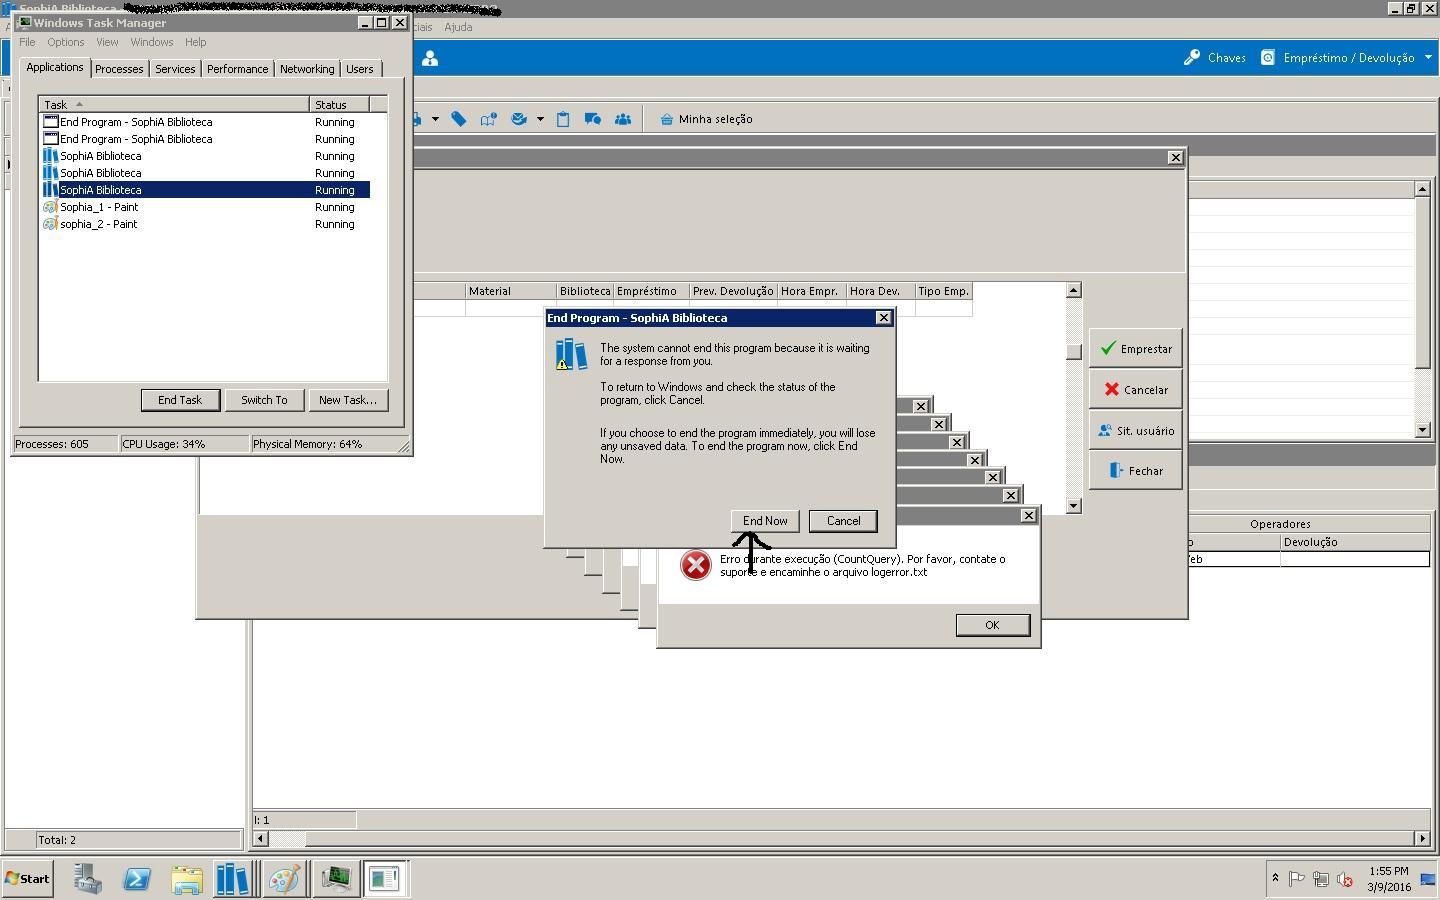Expand the dropdown arrow left of the tag icon

pyautogui.click(x=435, y=119)
